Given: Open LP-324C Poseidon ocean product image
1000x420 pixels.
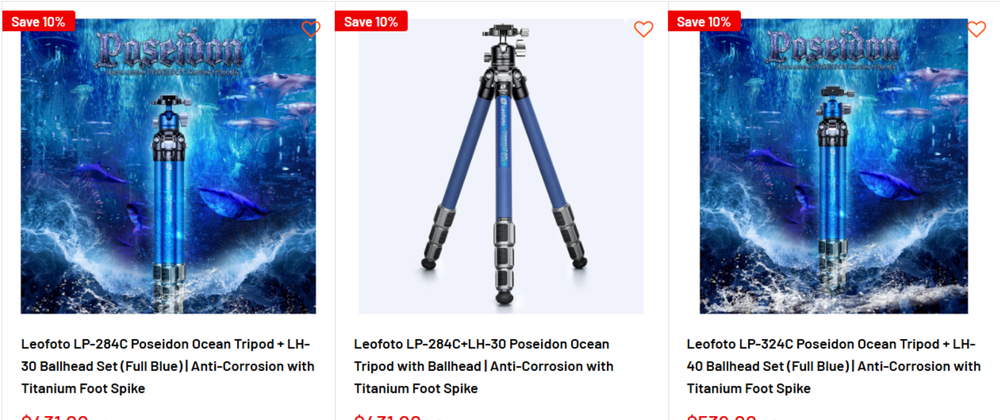Looking at the screenshot, I should point(834,166).
